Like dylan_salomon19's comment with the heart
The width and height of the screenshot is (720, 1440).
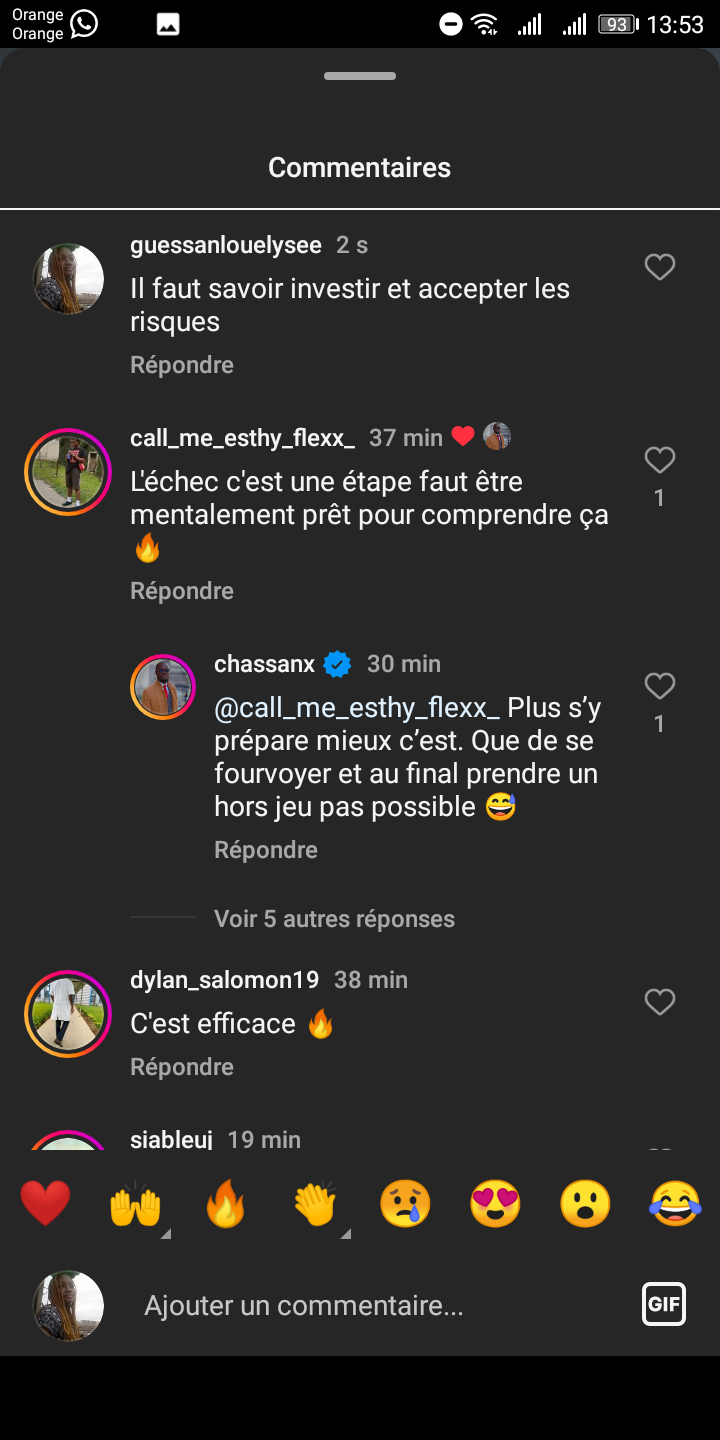point(659,1002)
